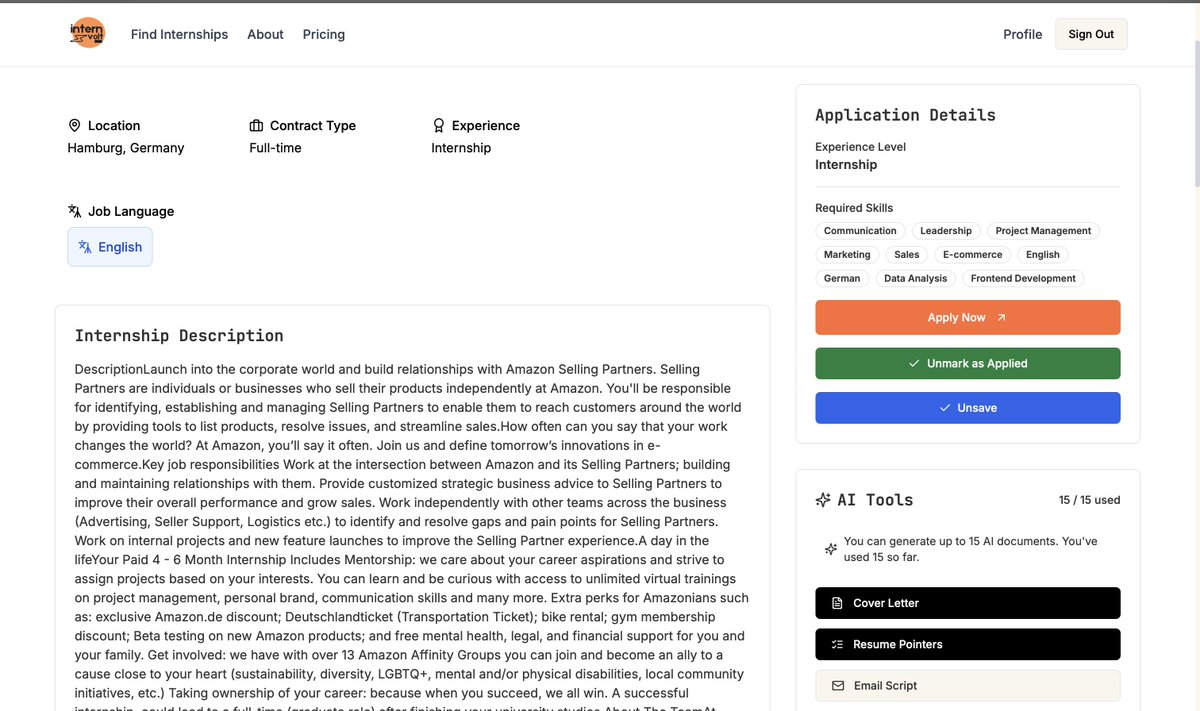This screenshot has height=711, width=1200.
Task: Select the Leadership skill tag
Action: [x=946, y=231]
